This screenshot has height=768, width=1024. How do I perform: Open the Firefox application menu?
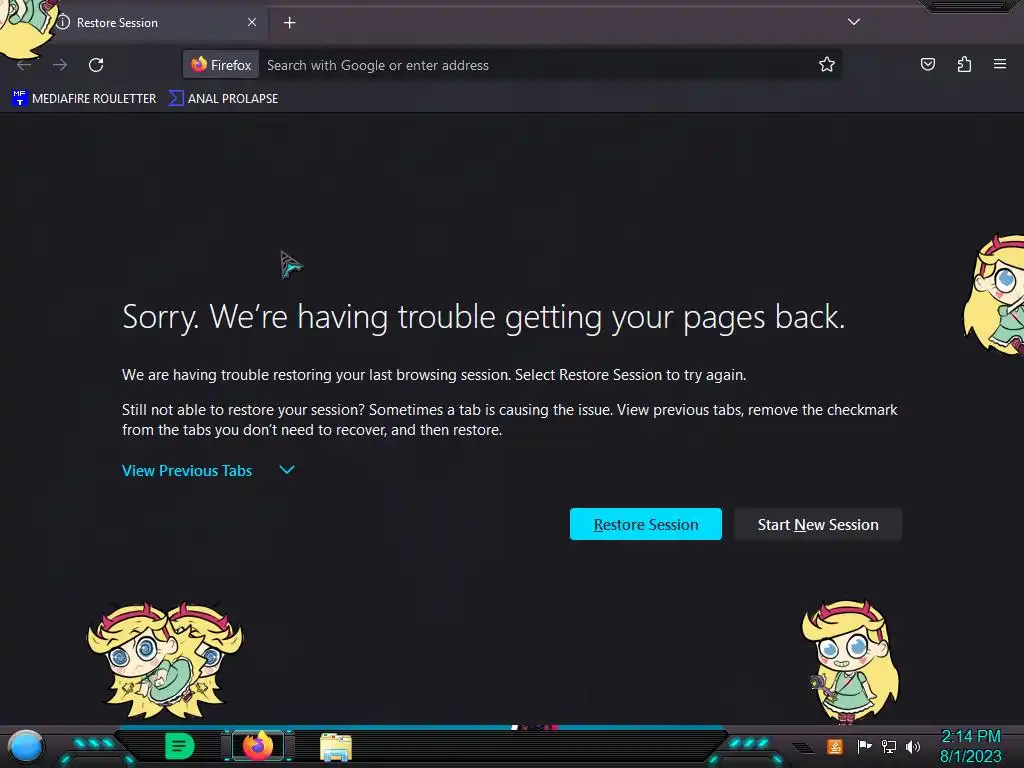coord(1000,64)
